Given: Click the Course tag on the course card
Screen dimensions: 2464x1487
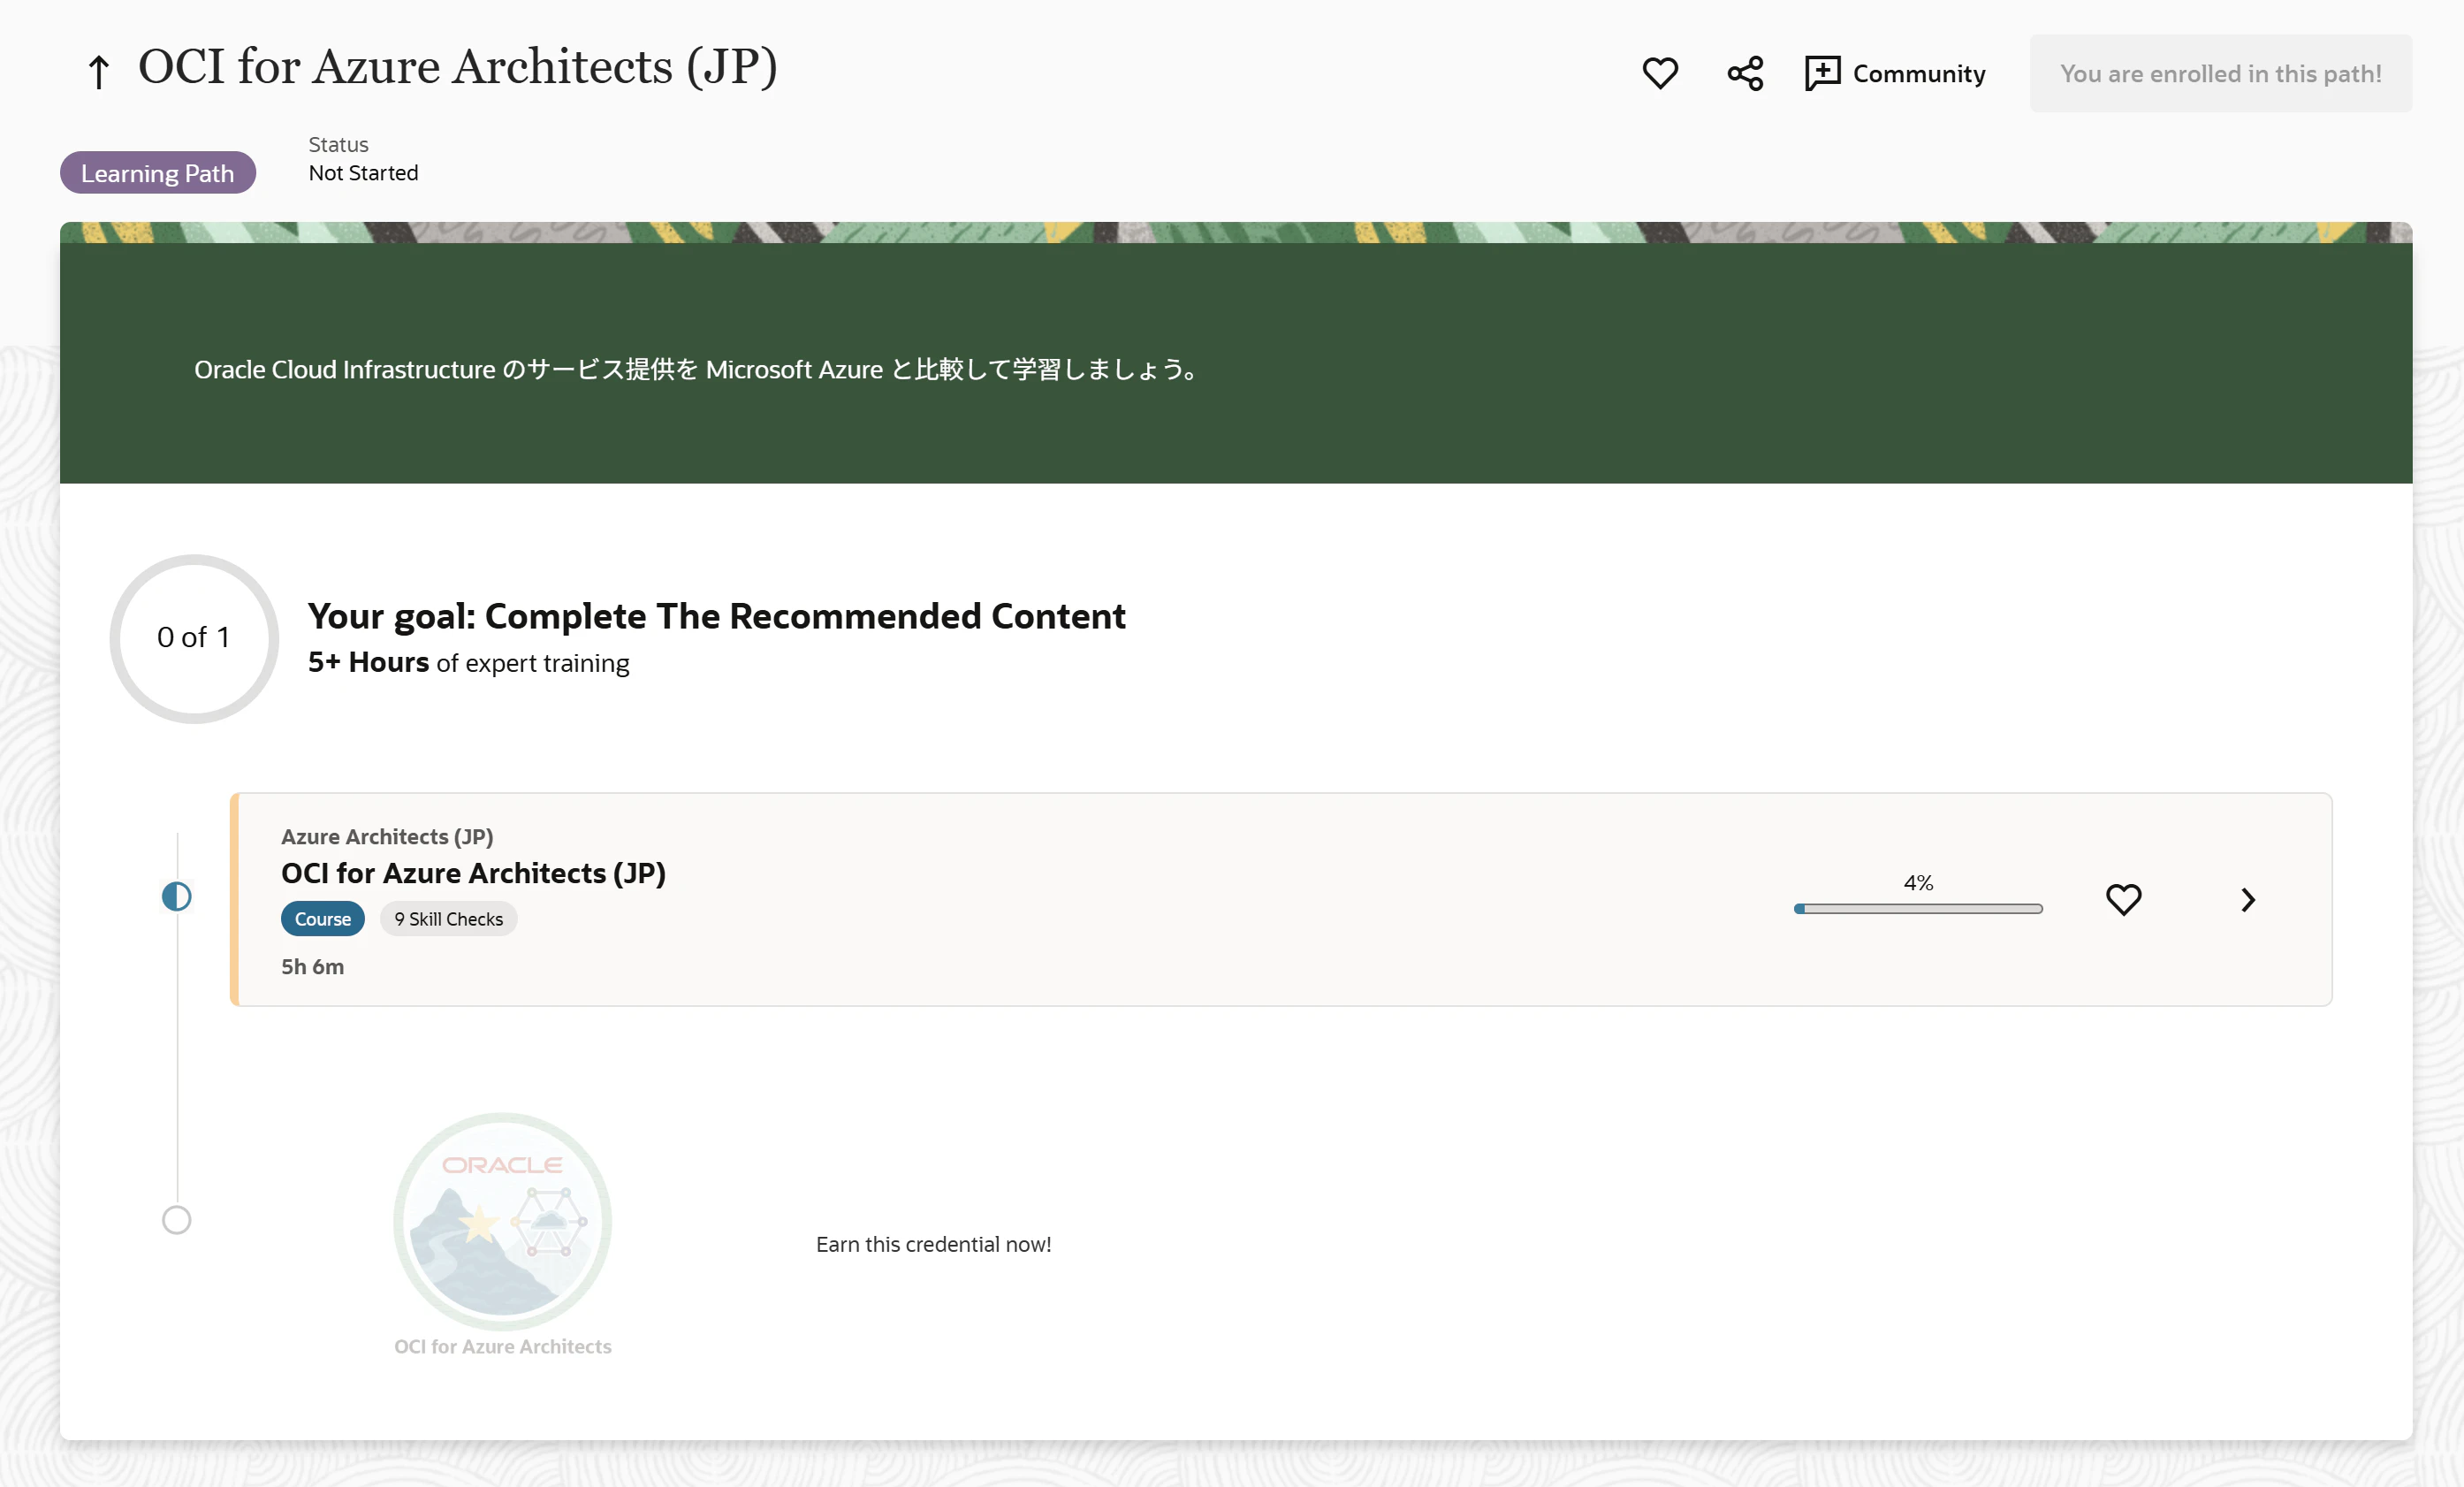Looking at the screenshot, I should (322, 918).
